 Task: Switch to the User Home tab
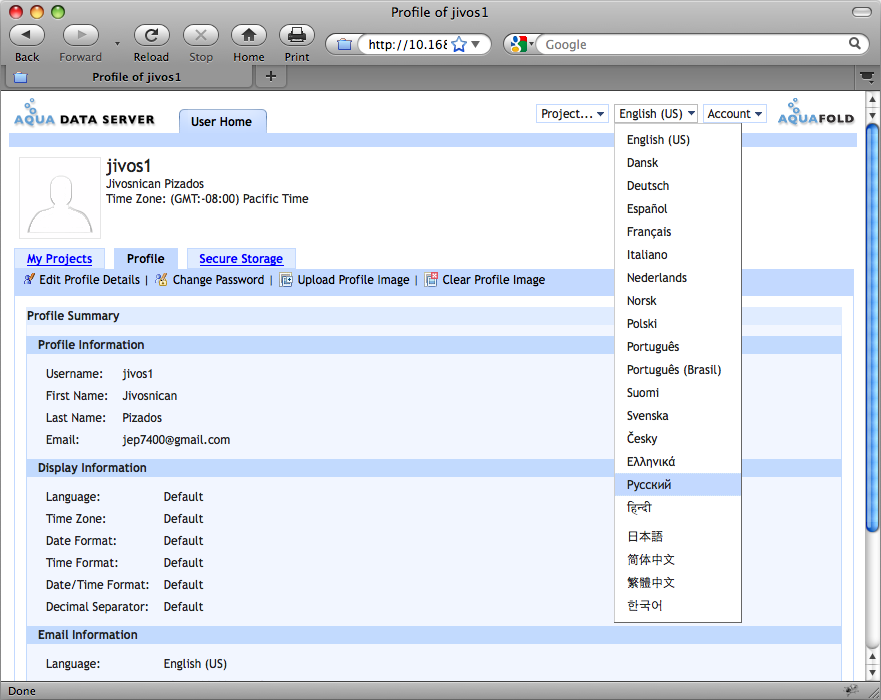(x=222, y=122)
